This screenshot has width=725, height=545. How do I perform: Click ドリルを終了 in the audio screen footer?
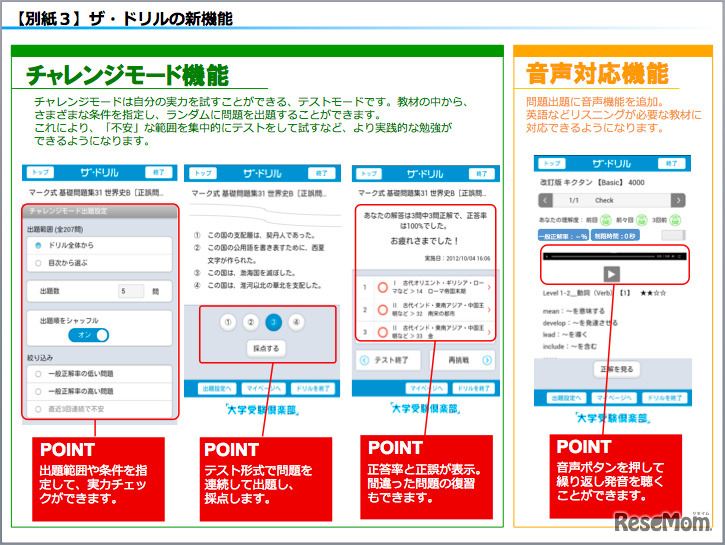tap(664, 398)
